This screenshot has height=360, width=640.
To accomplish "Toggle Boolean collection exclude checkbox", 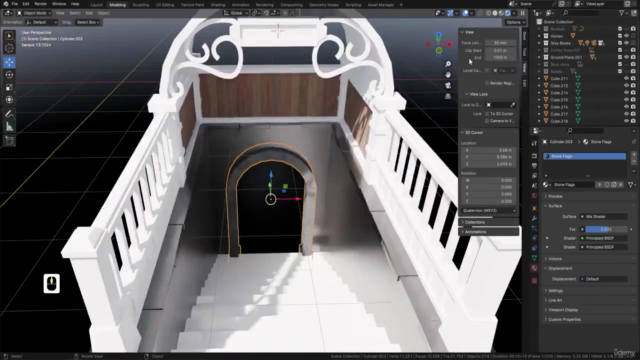I will [x=620, y=29].
